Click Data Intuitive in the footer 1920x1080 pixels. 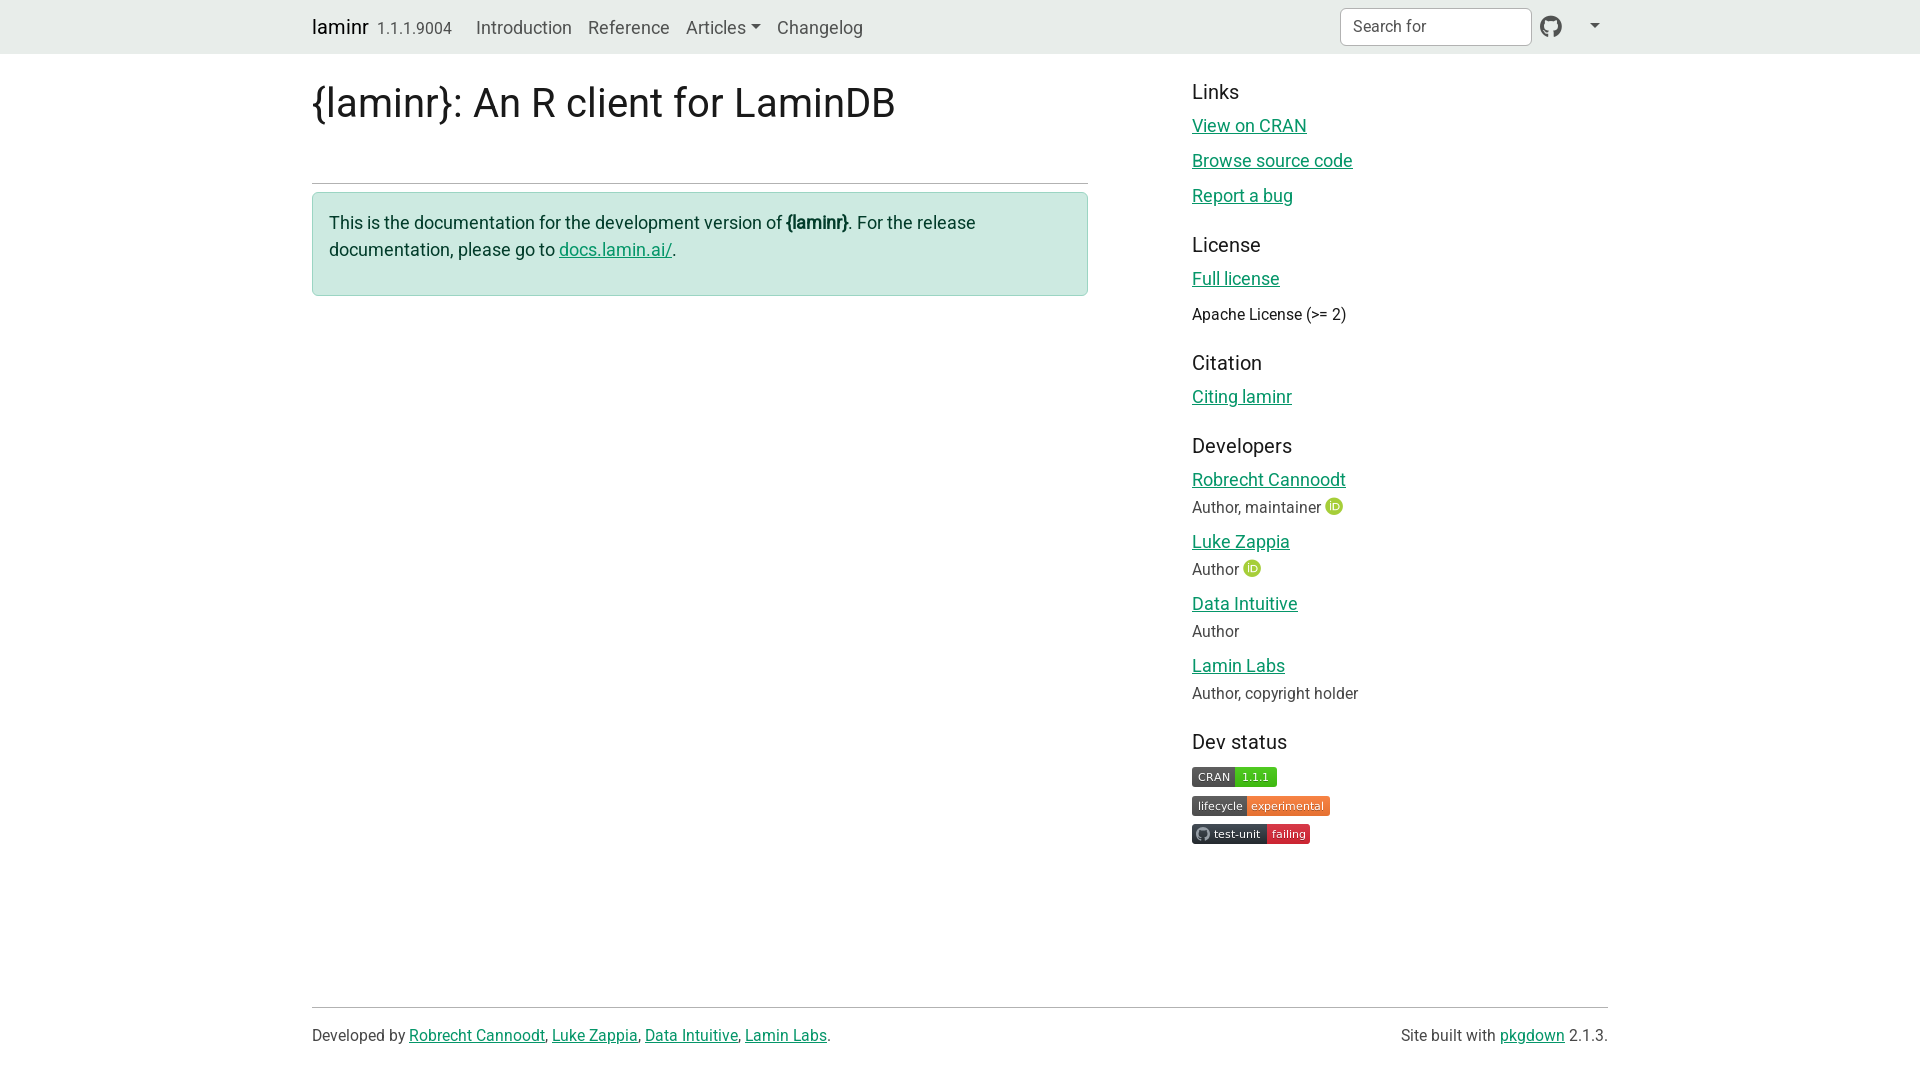pyautogui.click(x=691, y=1036)
